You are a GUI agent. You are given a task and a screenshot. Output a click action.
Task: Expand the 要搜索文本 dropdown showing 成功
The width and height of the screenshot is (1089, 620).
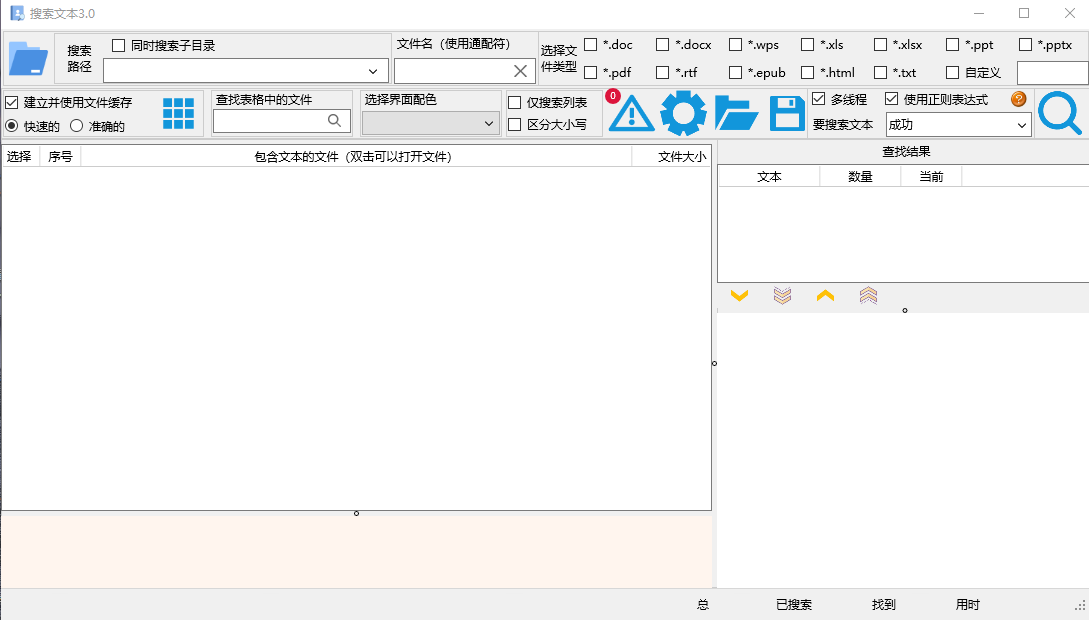click(1022, 126)
